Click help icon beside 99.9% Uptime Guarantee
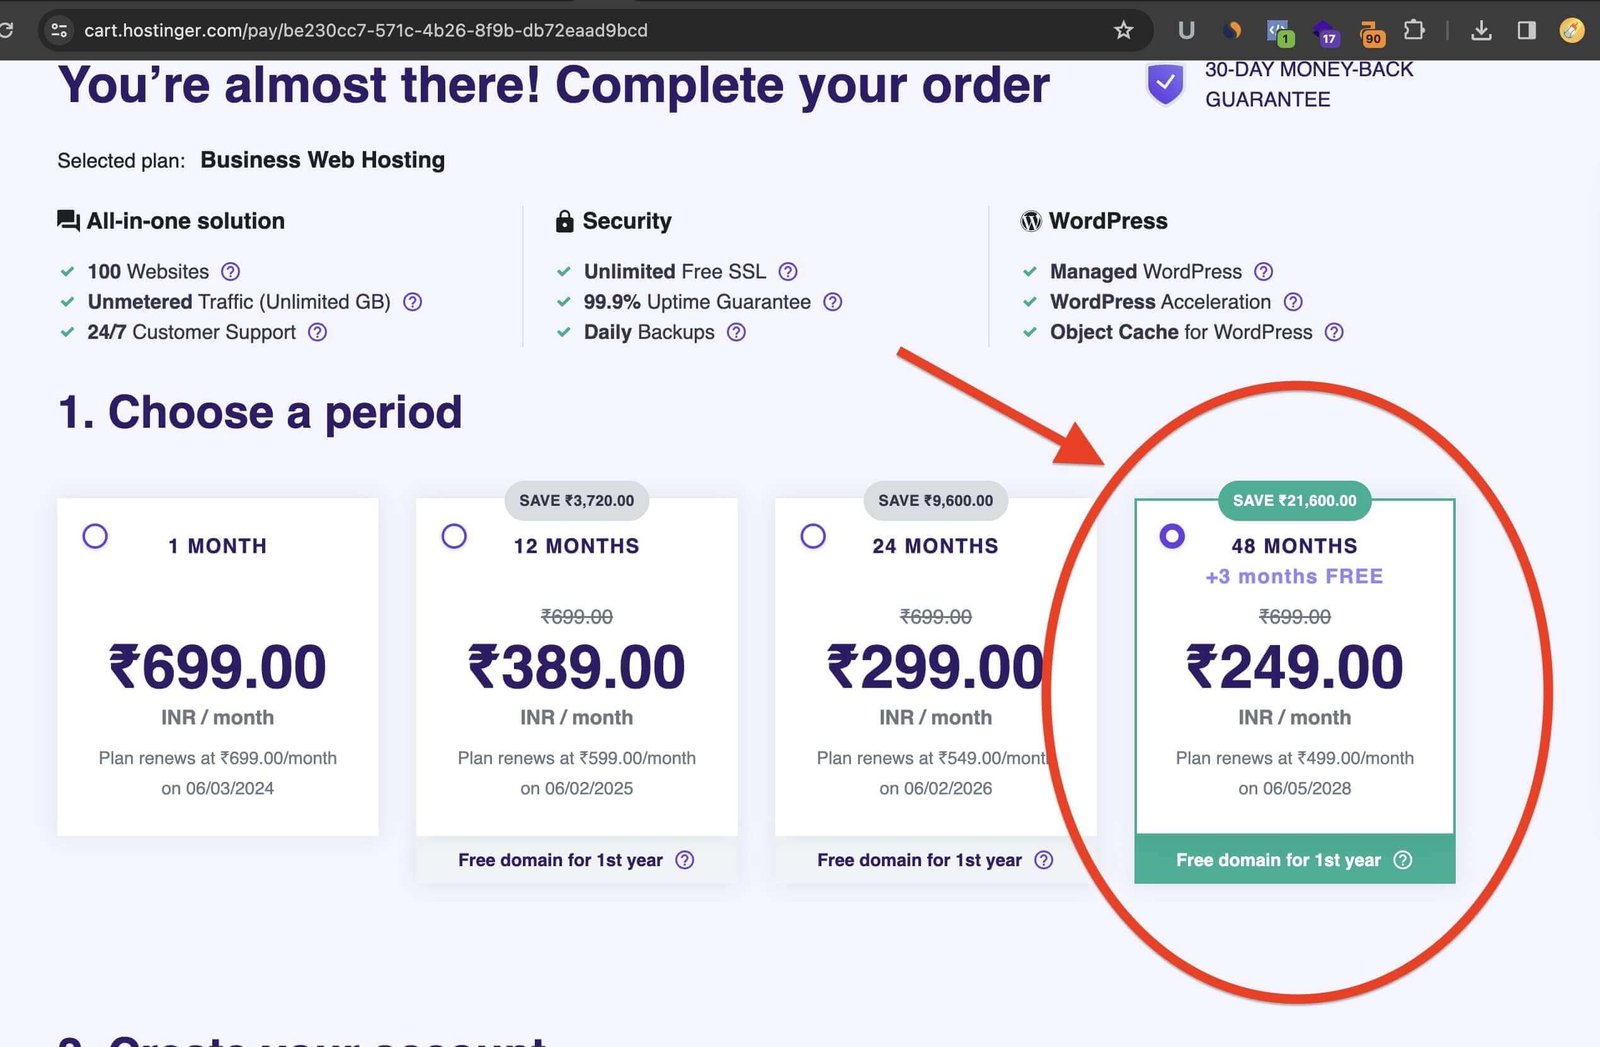The height and width of the screenshot is (1047, 1600). (x=832, y=301)
